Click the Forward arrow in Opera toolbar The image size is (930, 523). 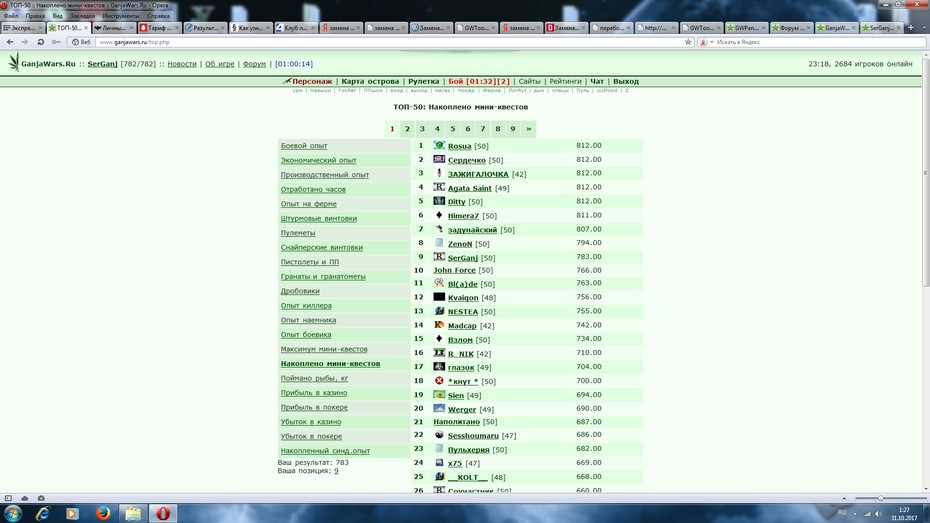click(x=24, y=42)
